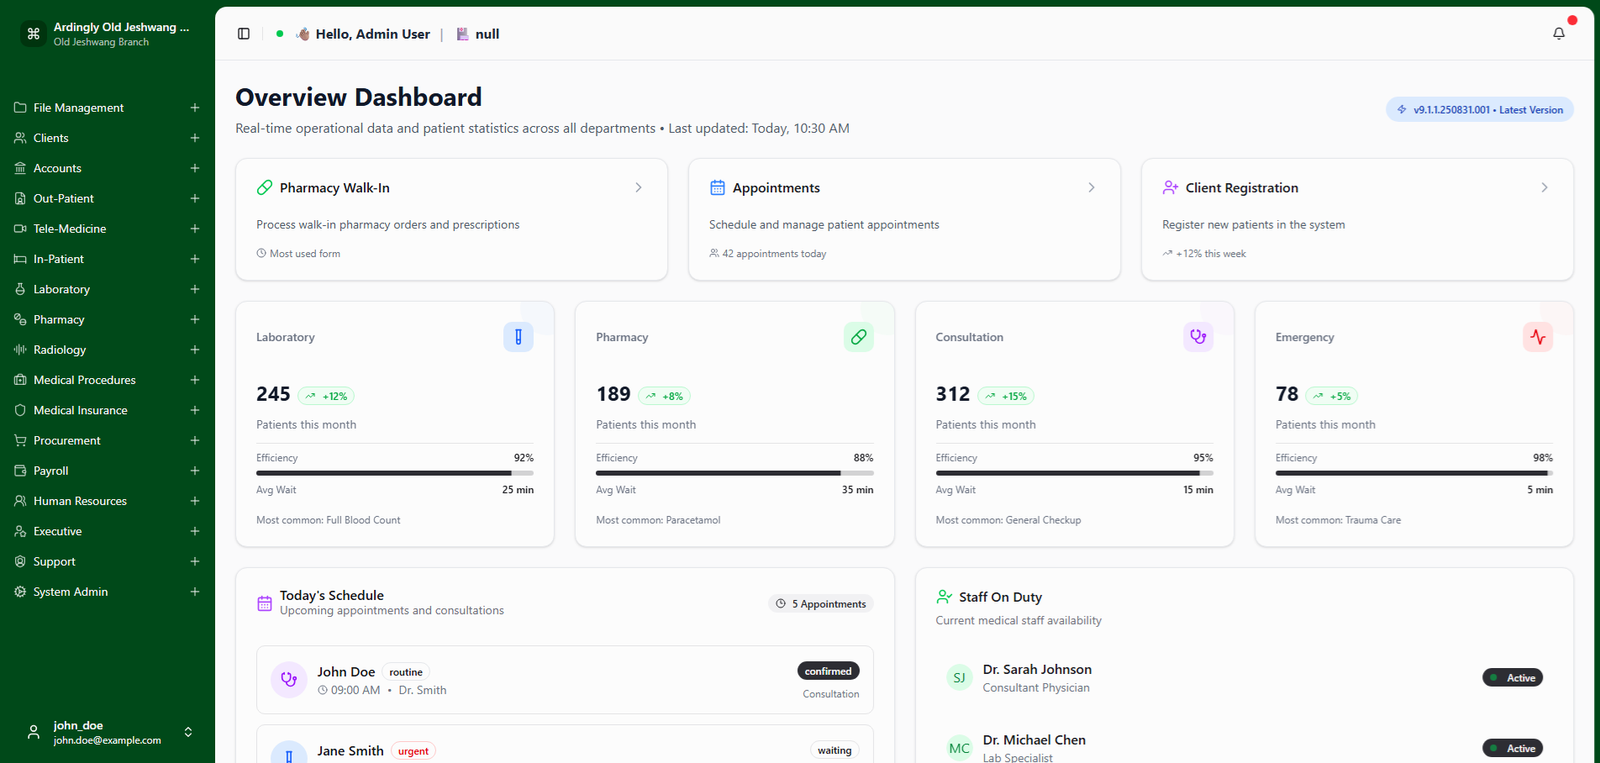Click the System Admin gear icon
The width and height of the screenshot is (1600, 763).
20,592
